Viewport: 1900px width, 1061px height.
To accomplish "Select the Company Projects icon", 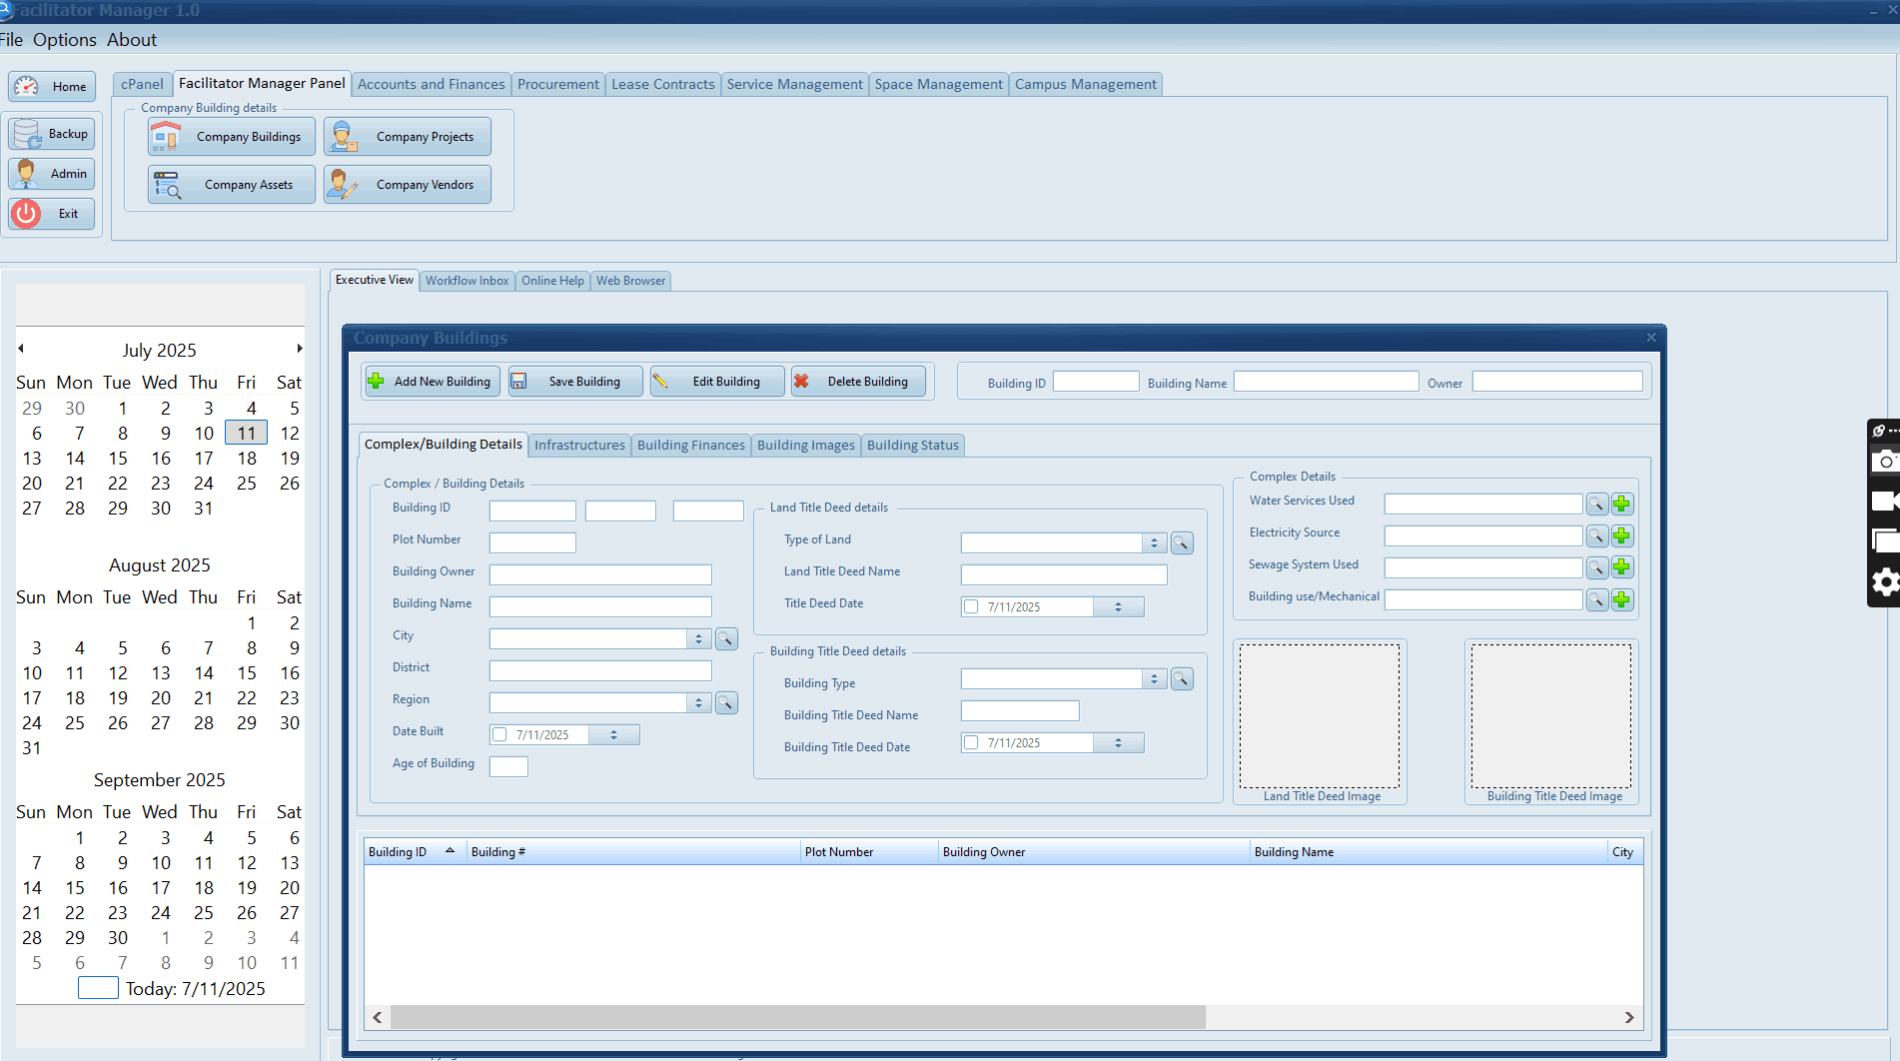I will [x=406, y=136].
